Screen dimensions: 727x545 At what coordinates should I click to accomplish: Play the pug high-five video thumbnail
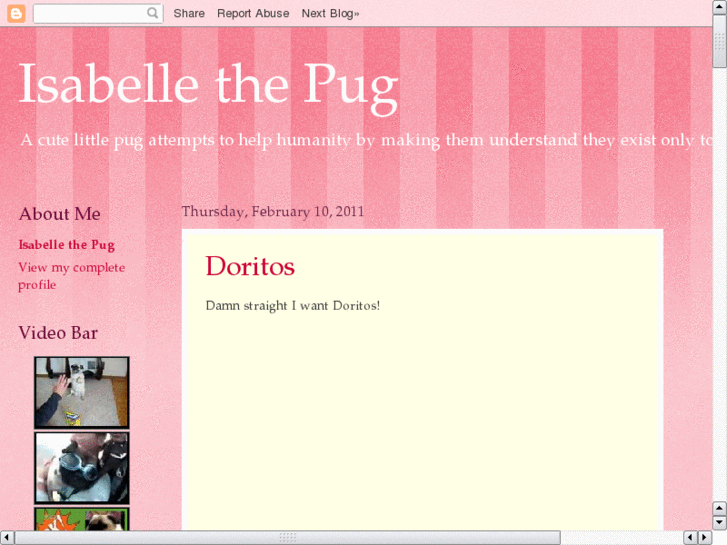point(82,392)
